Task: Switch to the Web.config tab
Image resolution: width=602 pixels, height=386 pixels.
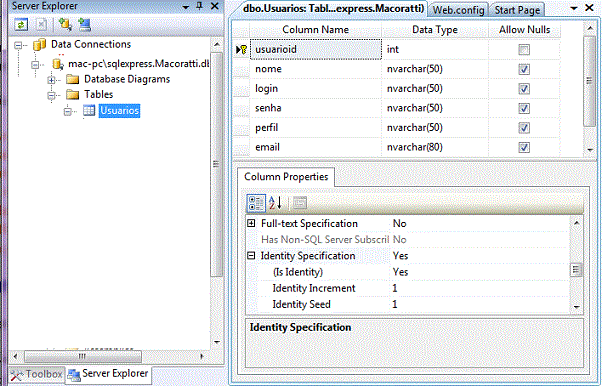Action: tap(458, 10)
